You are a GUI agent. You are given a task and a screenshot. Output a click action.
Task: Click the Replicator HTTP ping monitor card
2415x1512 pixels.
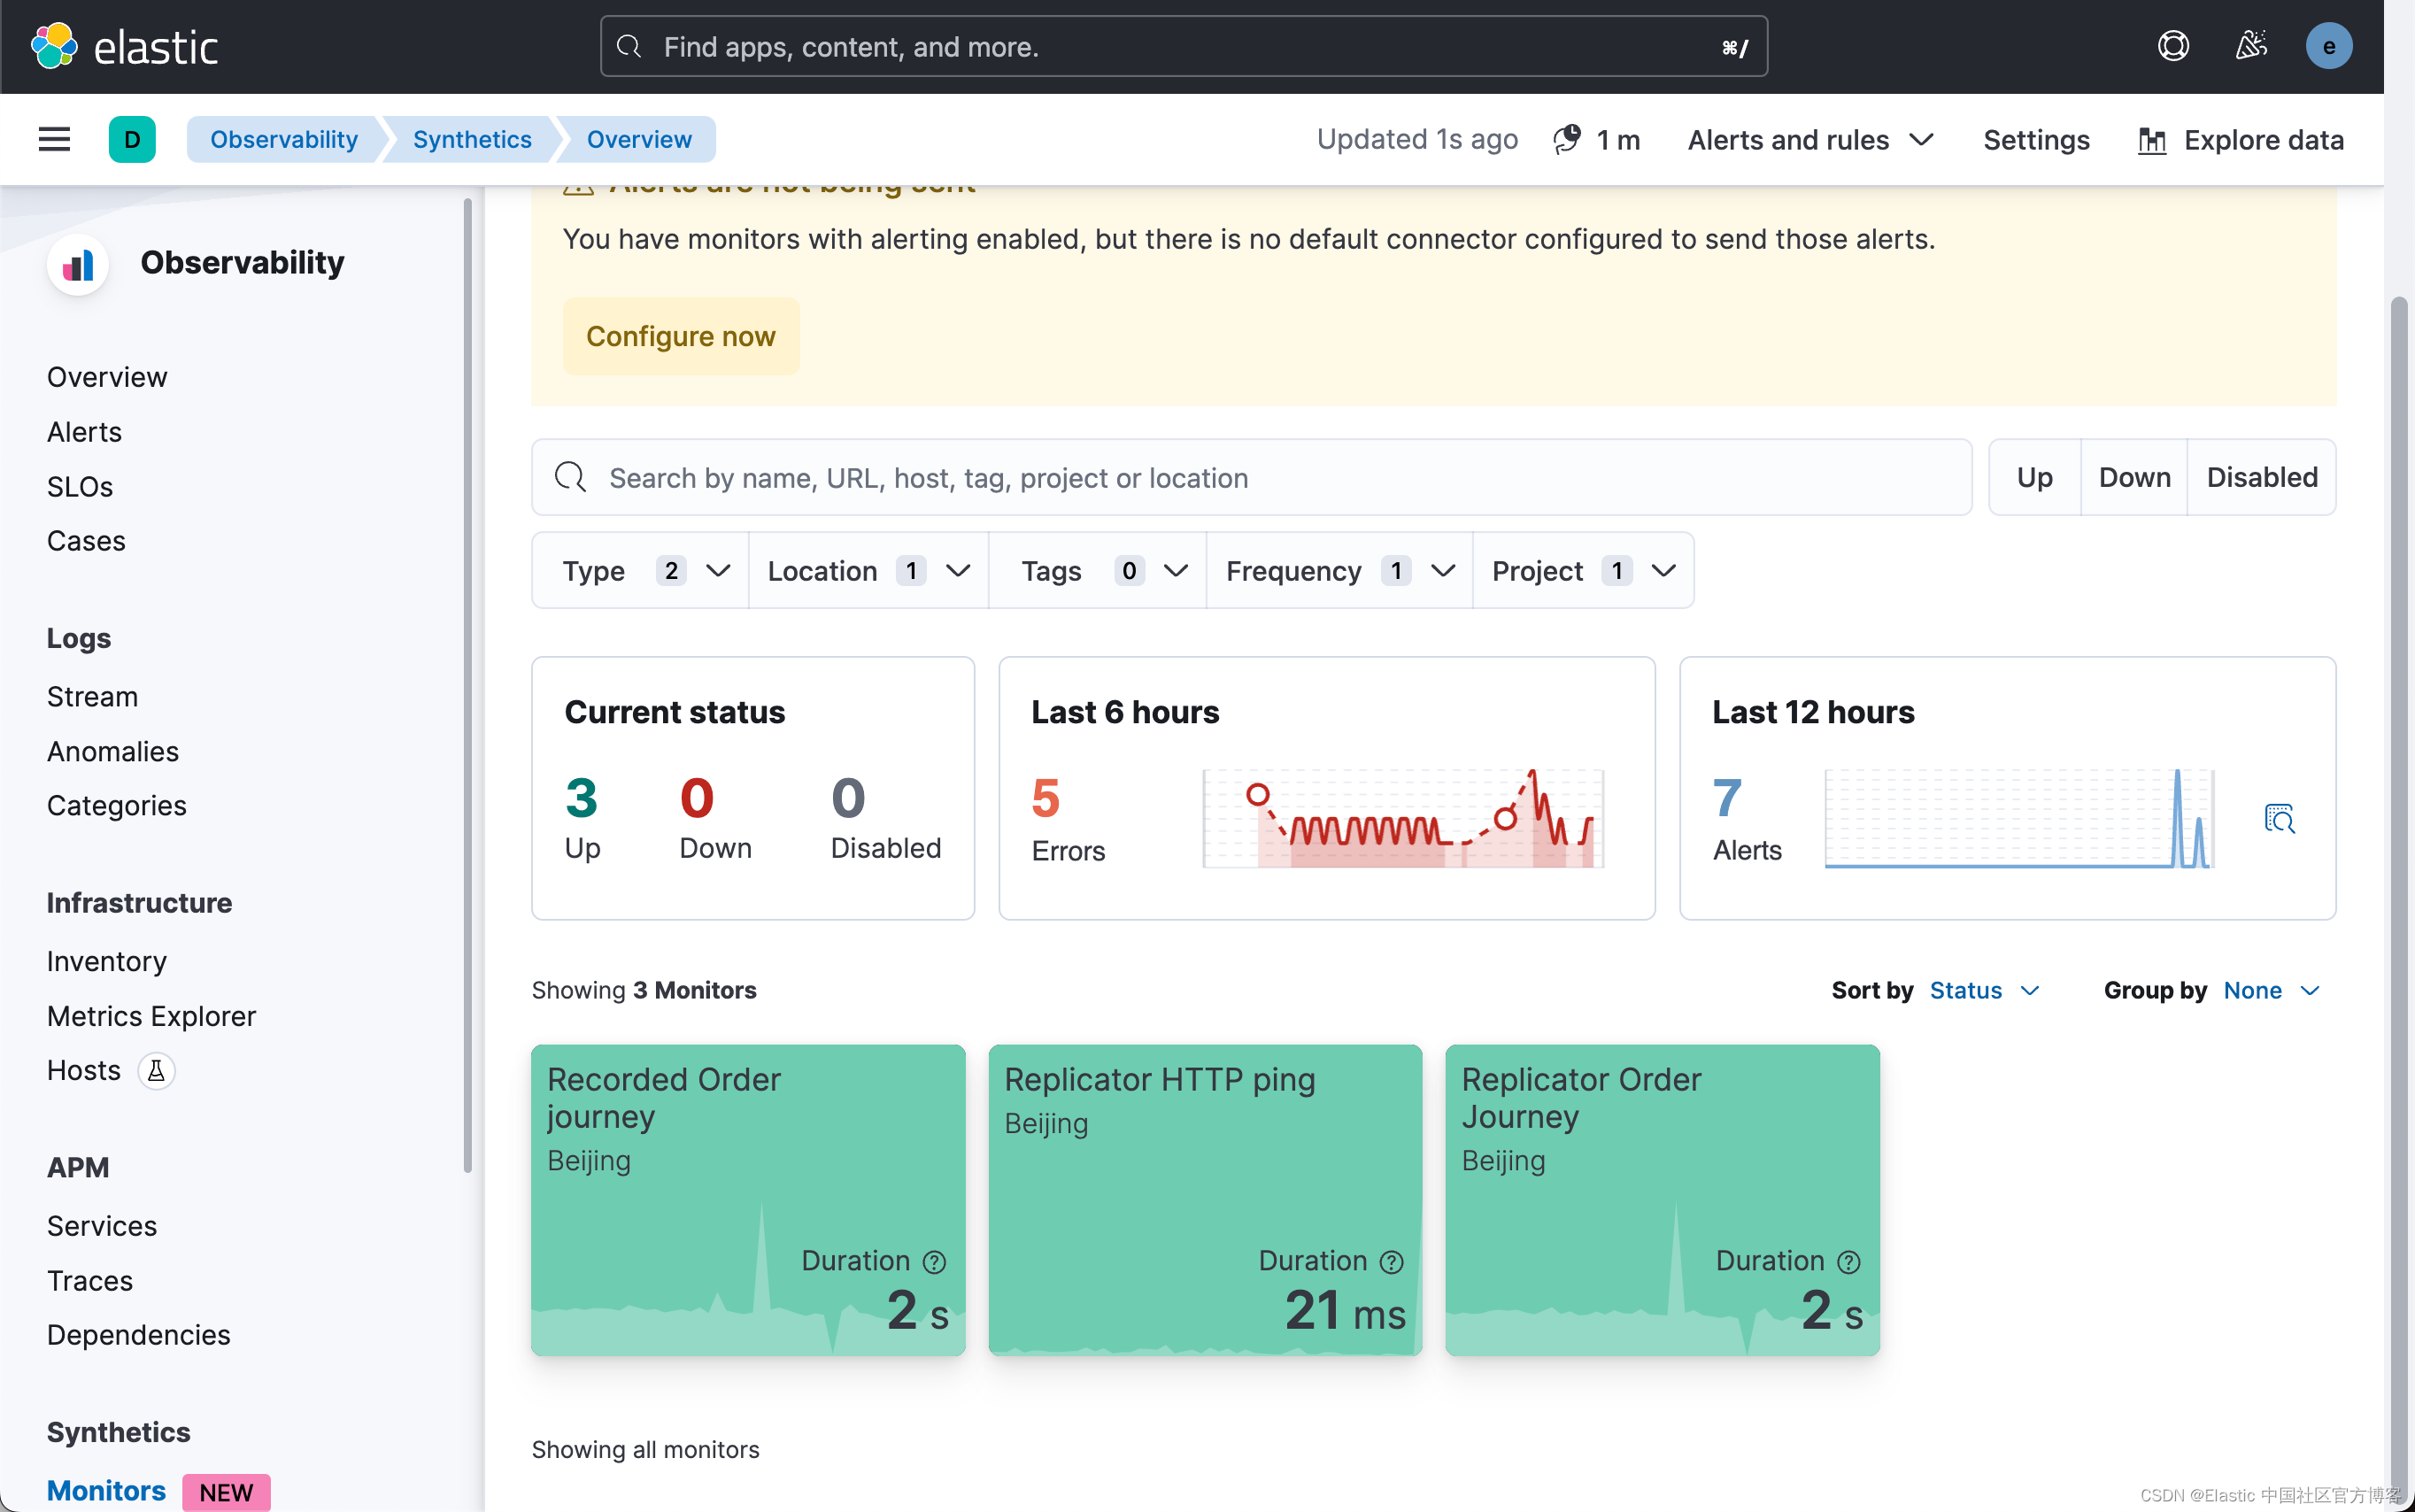tap(1205, 1200)
